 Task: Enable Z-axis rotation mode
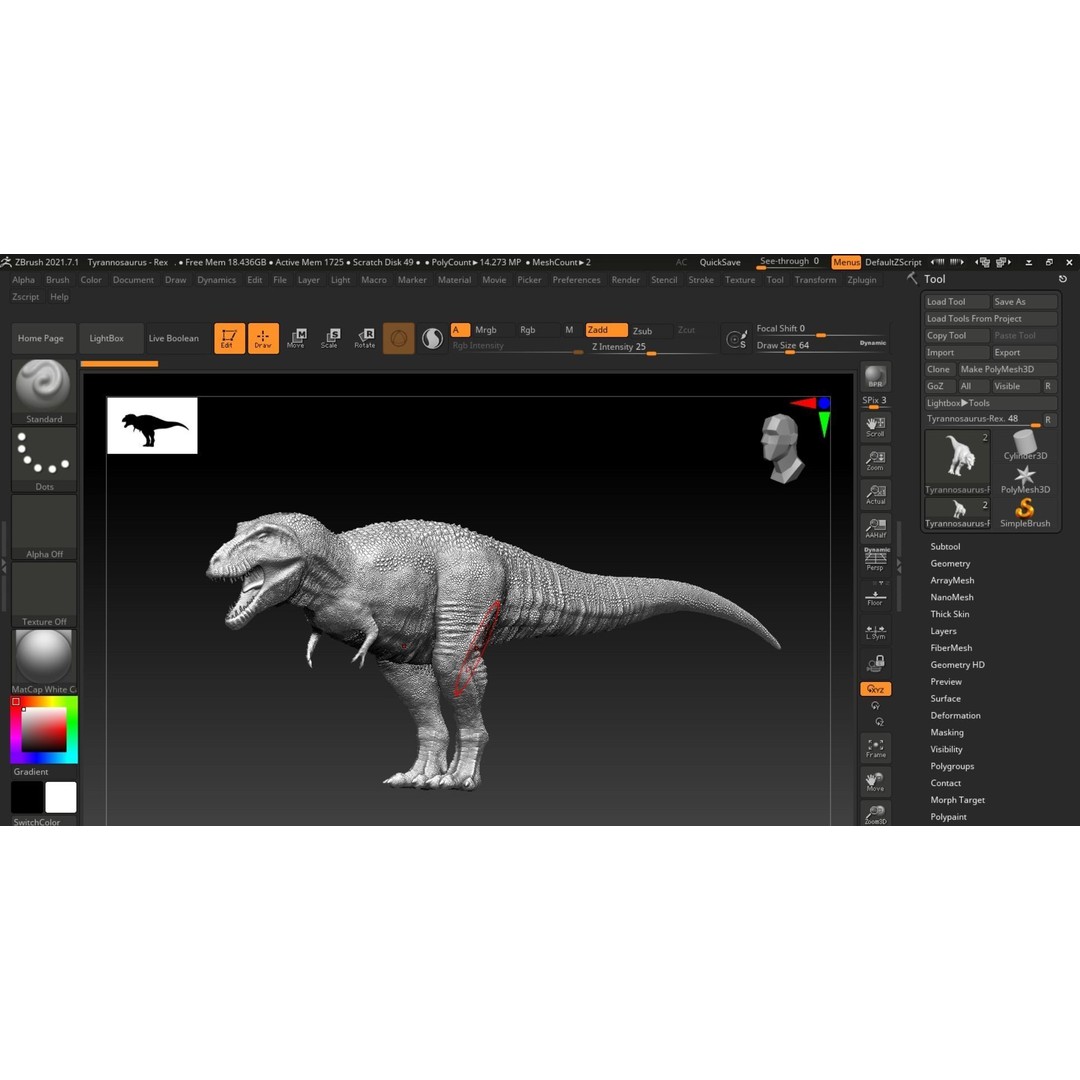click(x=879, y=722)
